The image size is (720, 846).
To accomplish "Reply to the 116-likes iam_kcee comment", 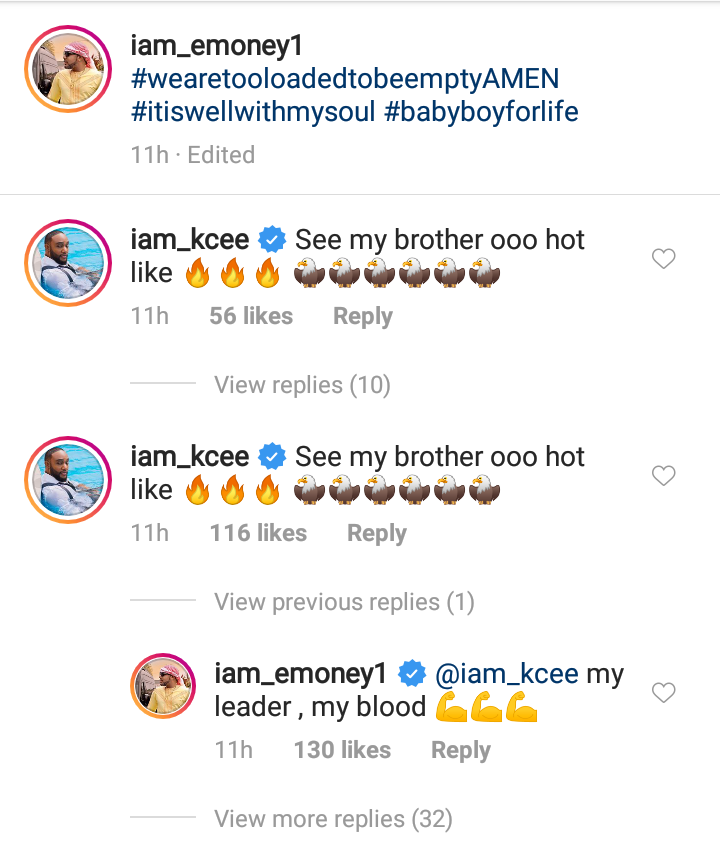I will (376, 533).
